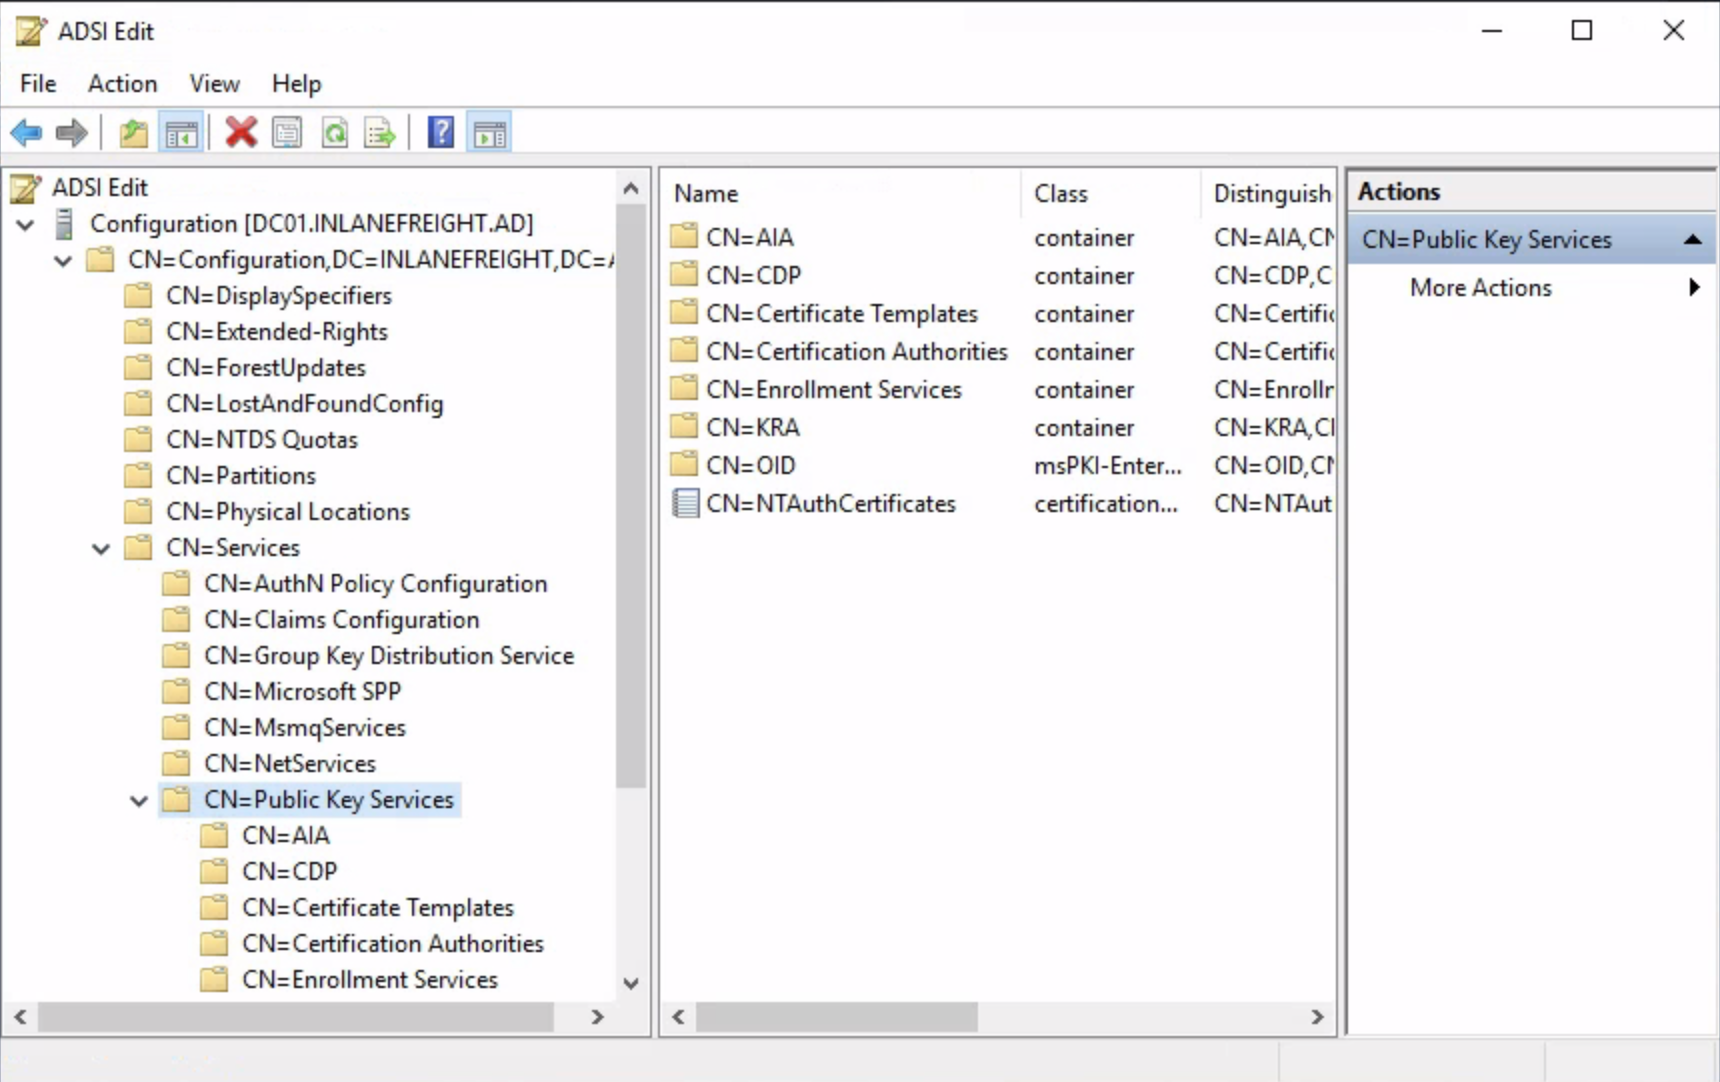The image size is (1720, 1082).
Task: Select the Up One Level toolbar icon
Action: click(133, 132)
